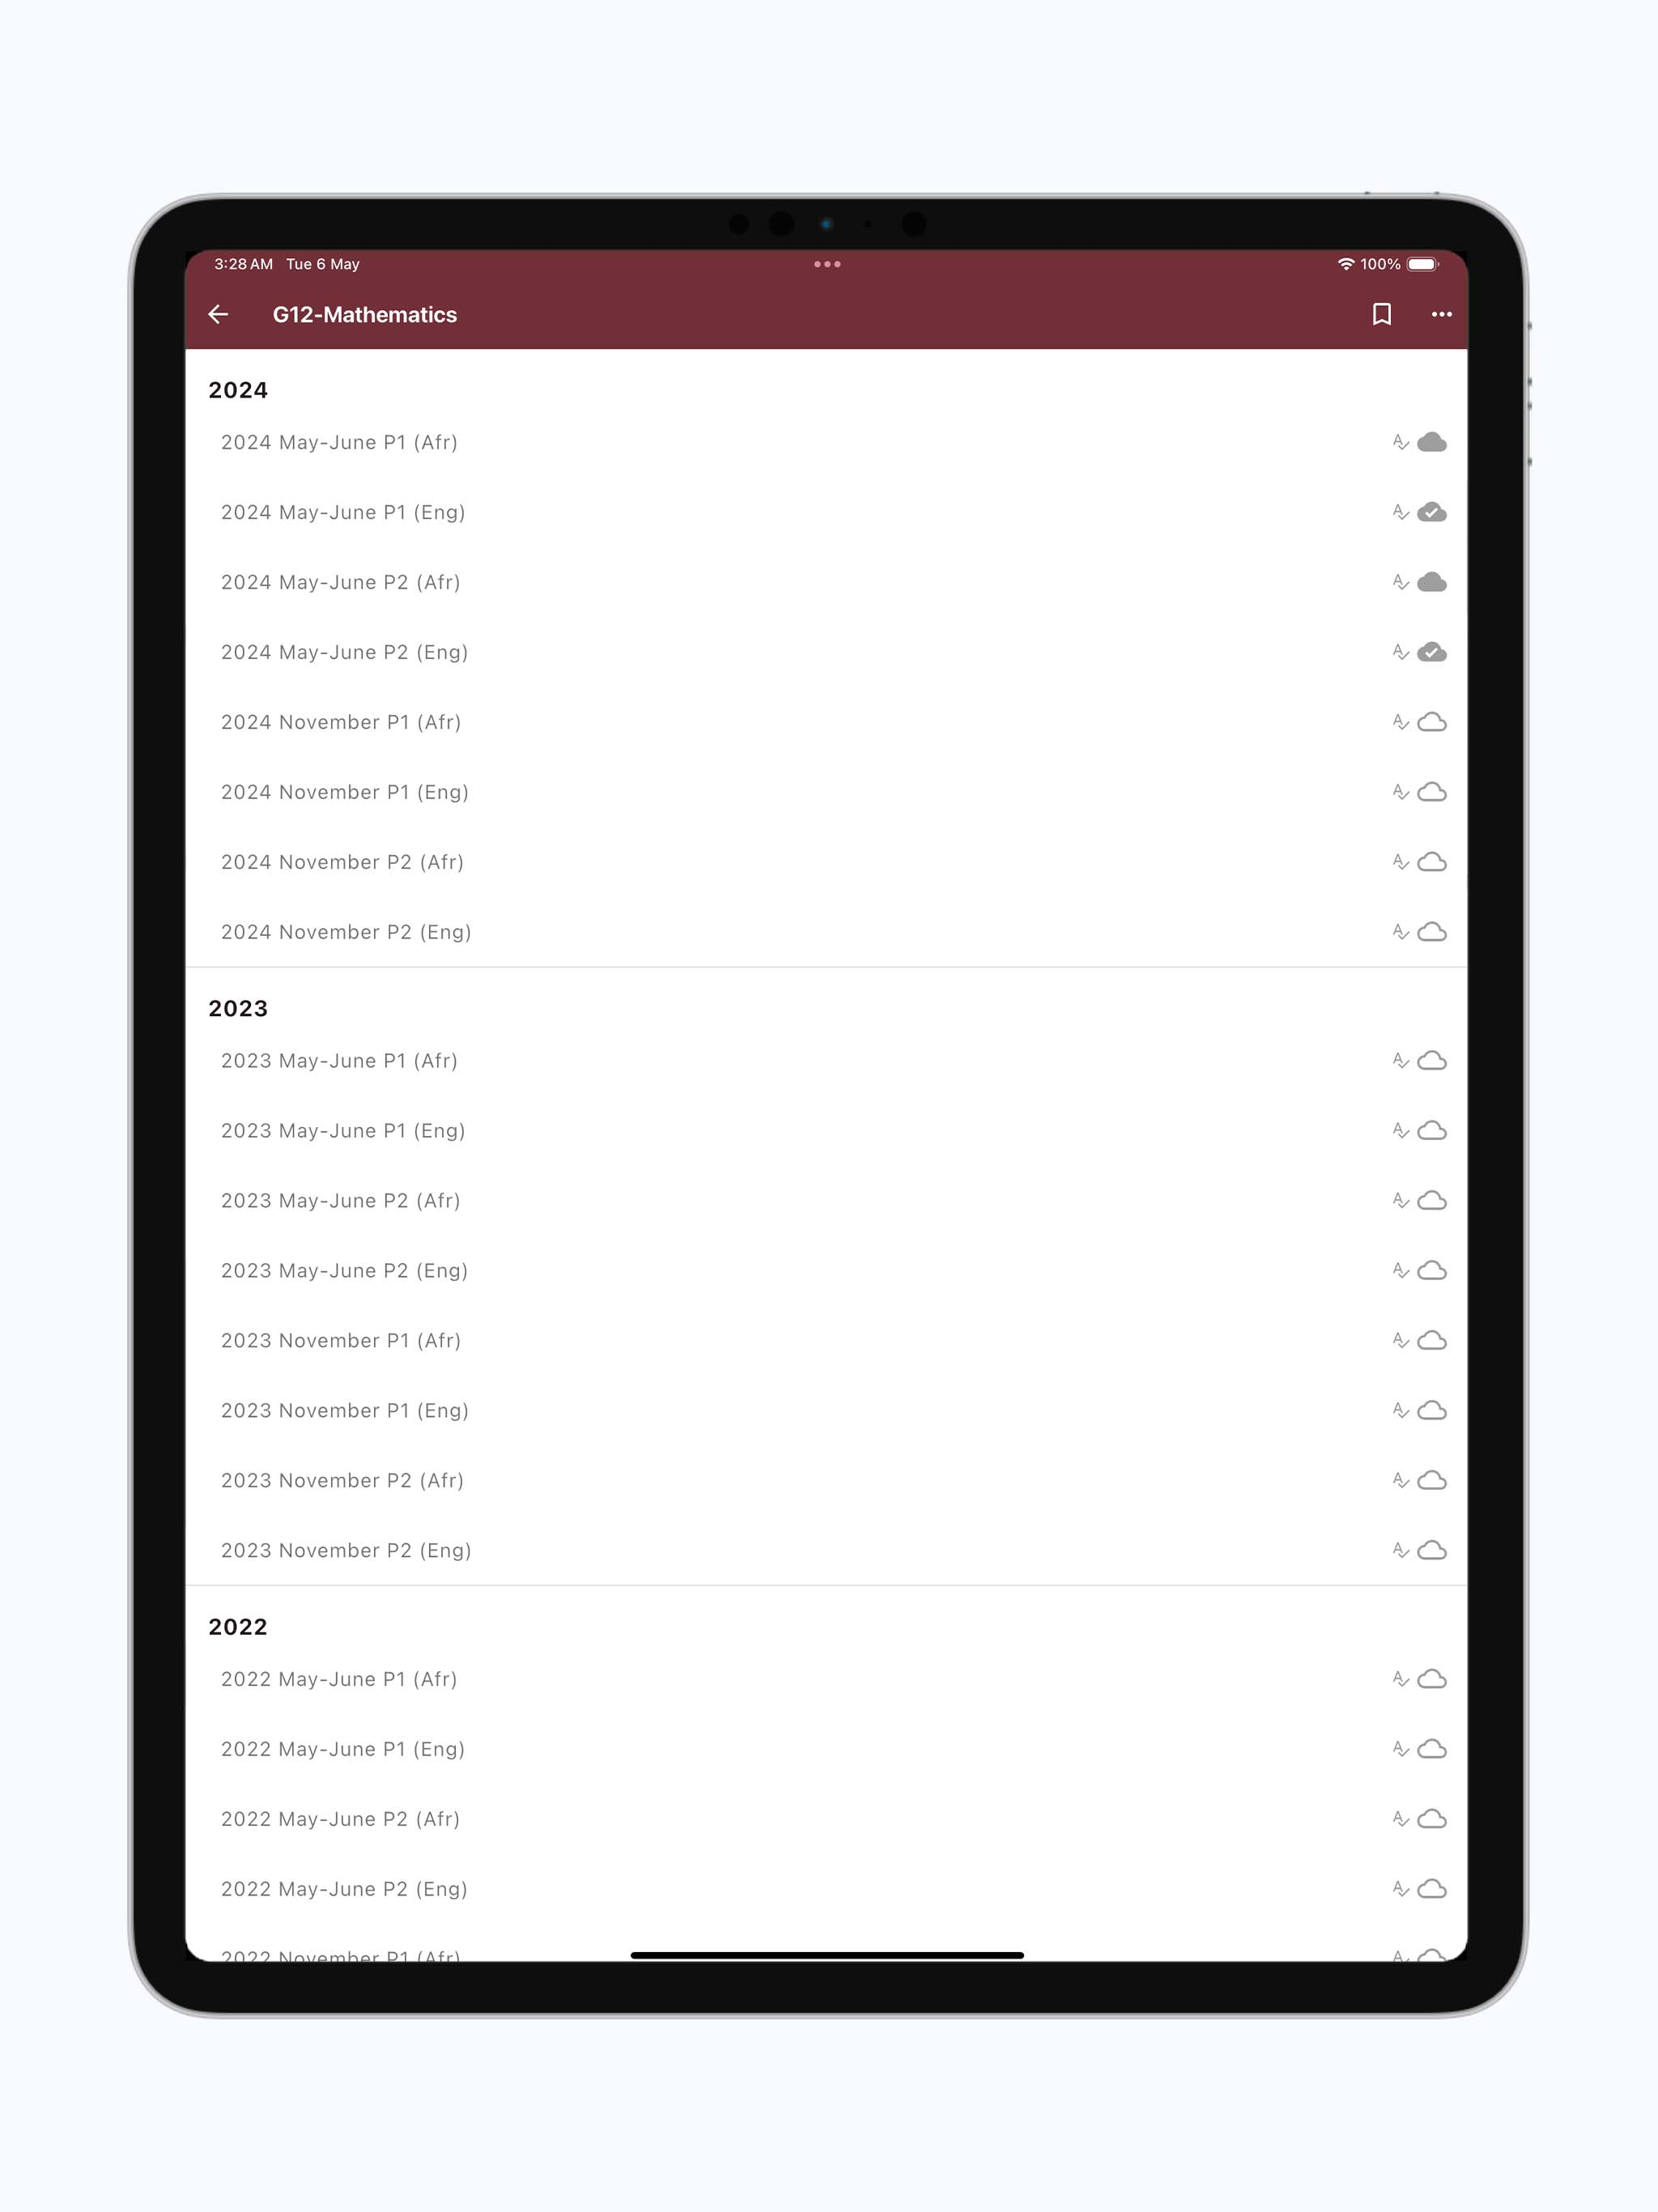Download 2023 May-June P1 (Eng) cloud icon
1658x2212 pixels.
coord(1432,1130)
